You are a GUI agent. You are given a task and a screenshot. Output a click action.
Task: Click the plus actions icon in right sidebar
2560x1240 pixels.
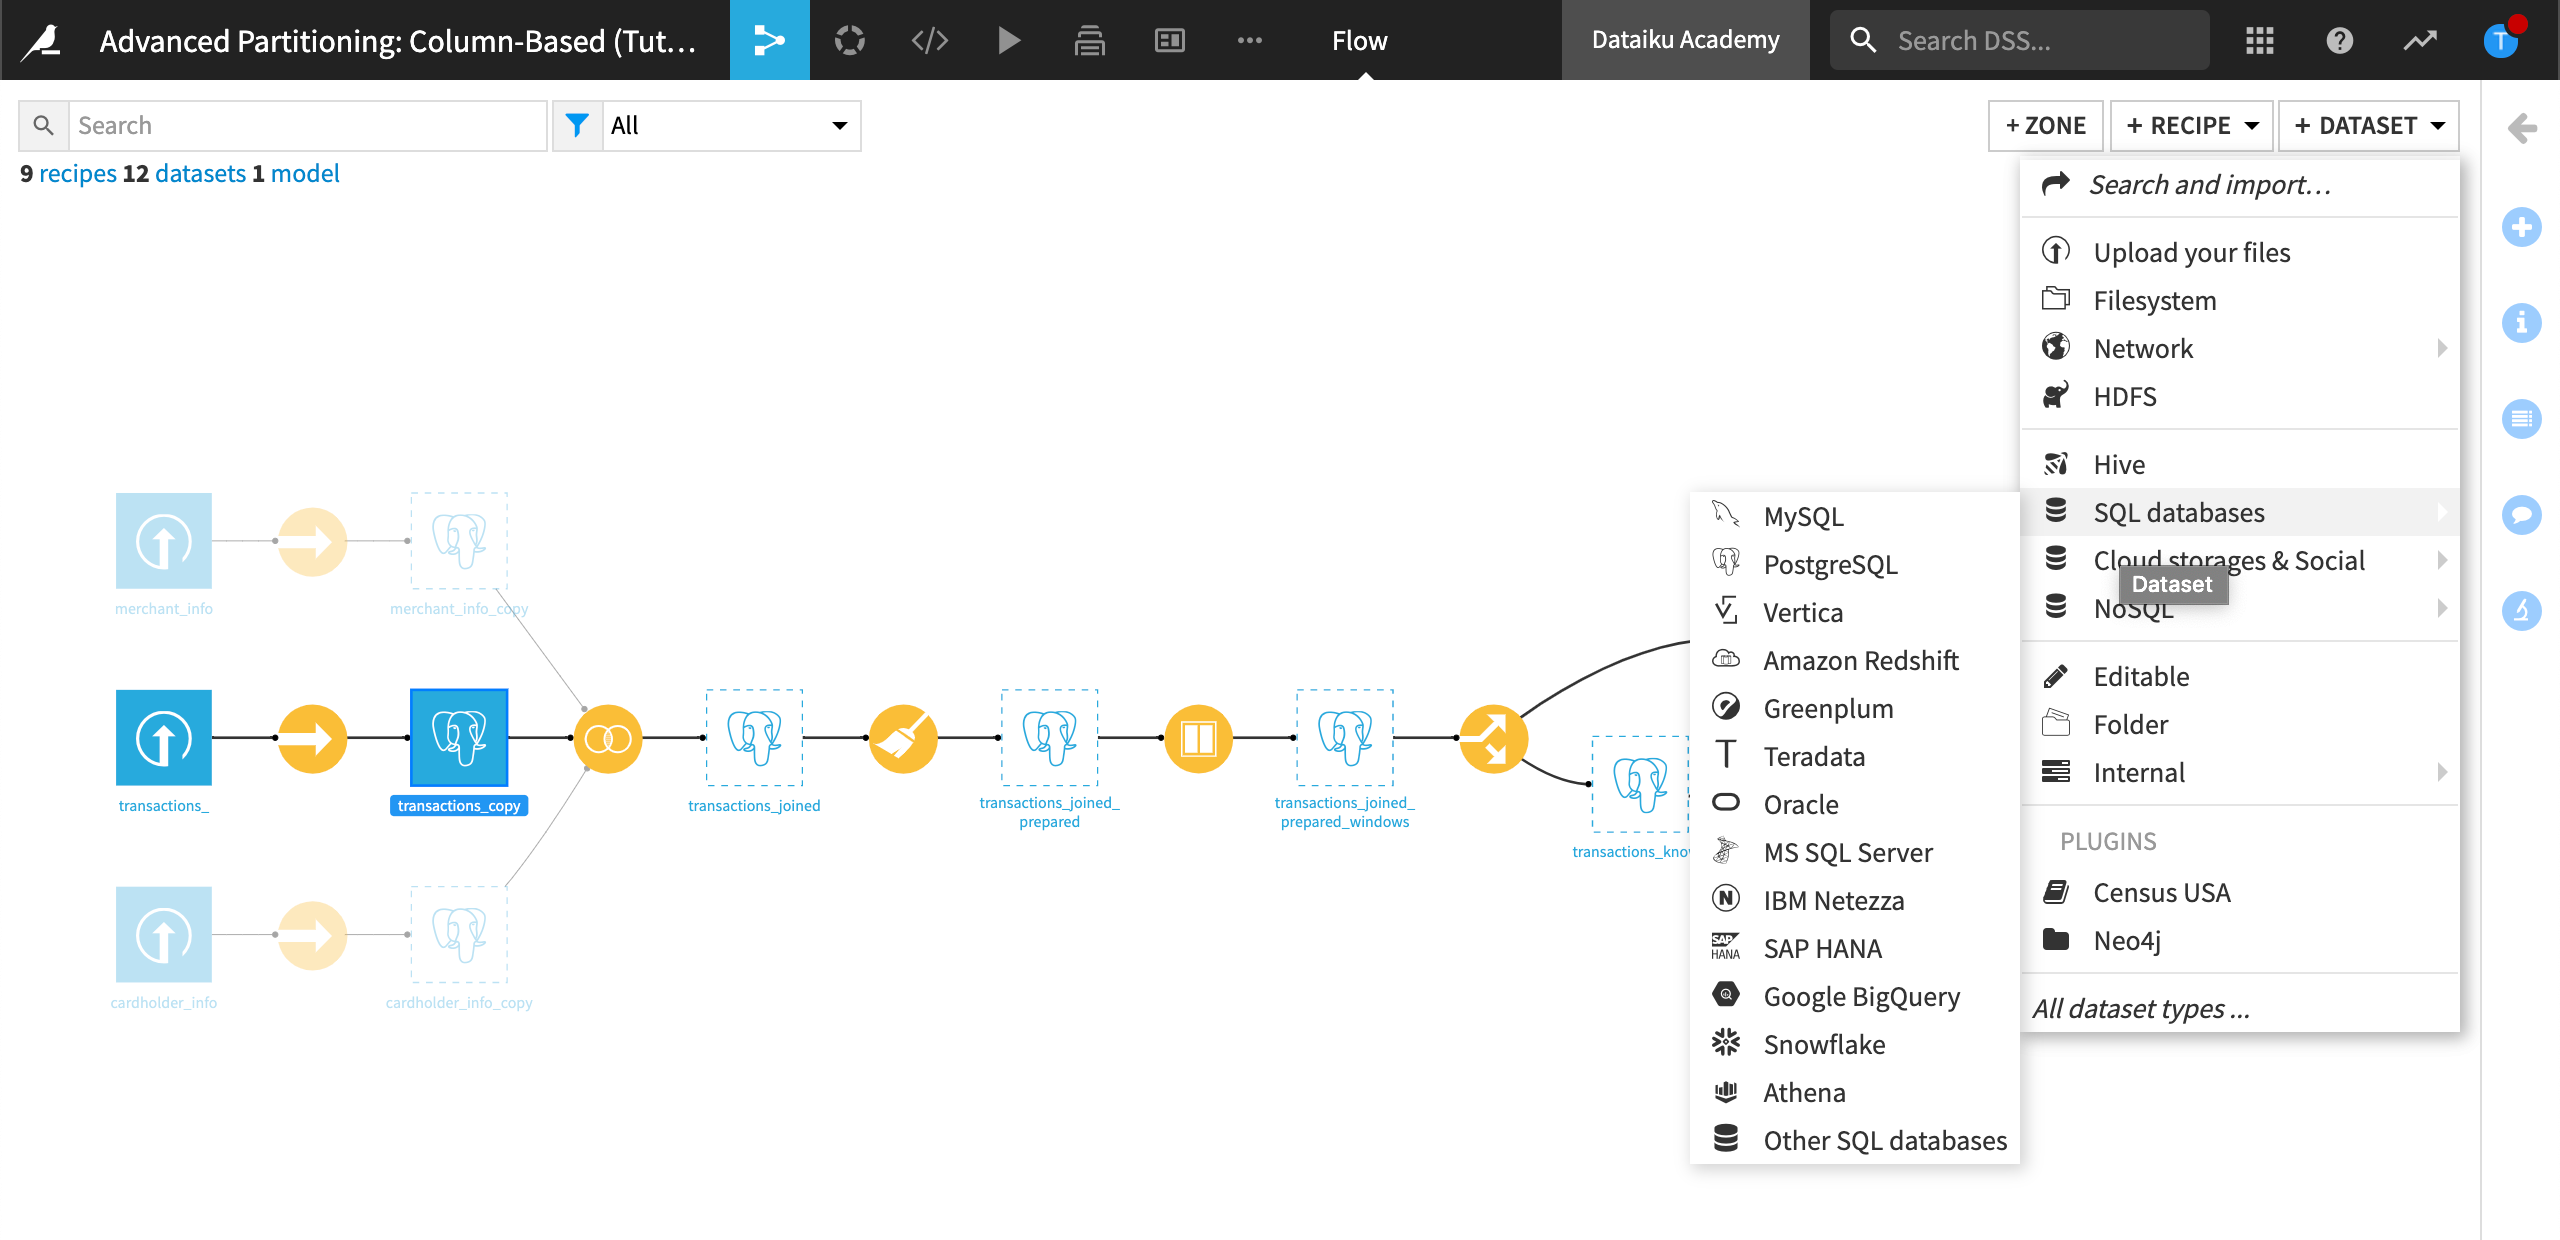click(2522, 227)
